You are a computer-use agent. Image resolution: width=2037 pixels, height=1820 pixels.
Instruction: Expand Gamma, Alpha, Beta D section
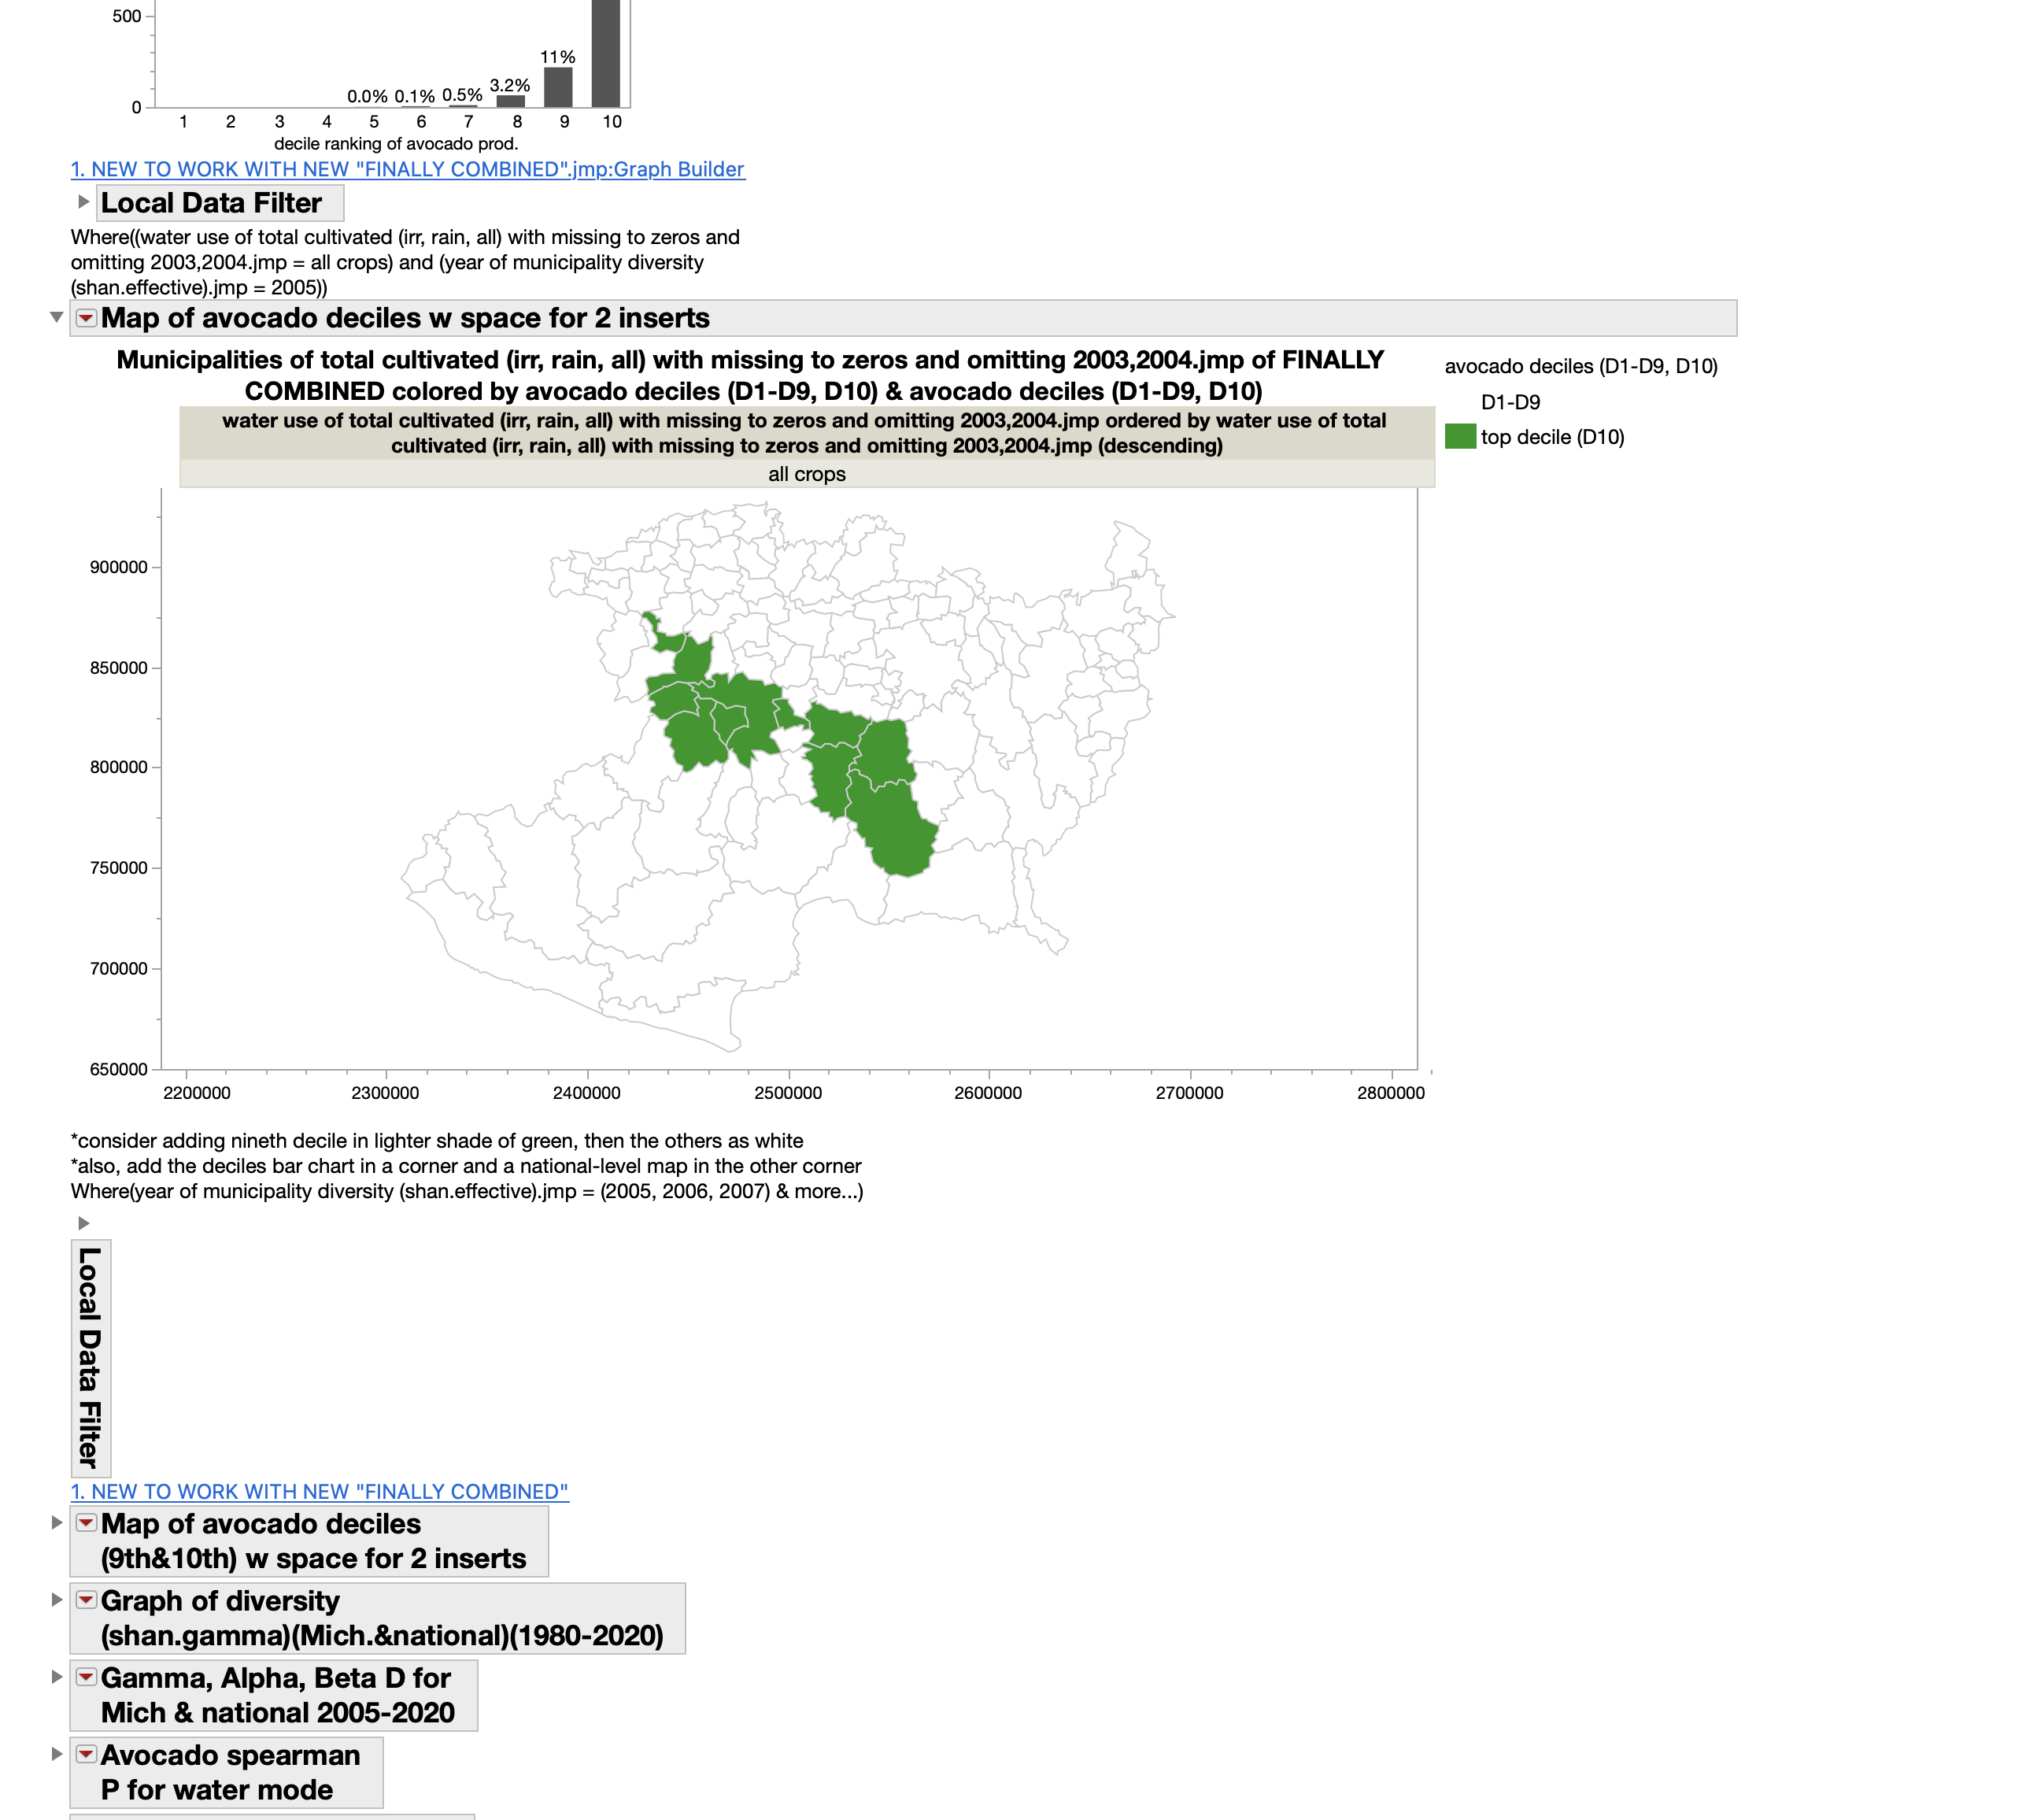[57, 1676]
